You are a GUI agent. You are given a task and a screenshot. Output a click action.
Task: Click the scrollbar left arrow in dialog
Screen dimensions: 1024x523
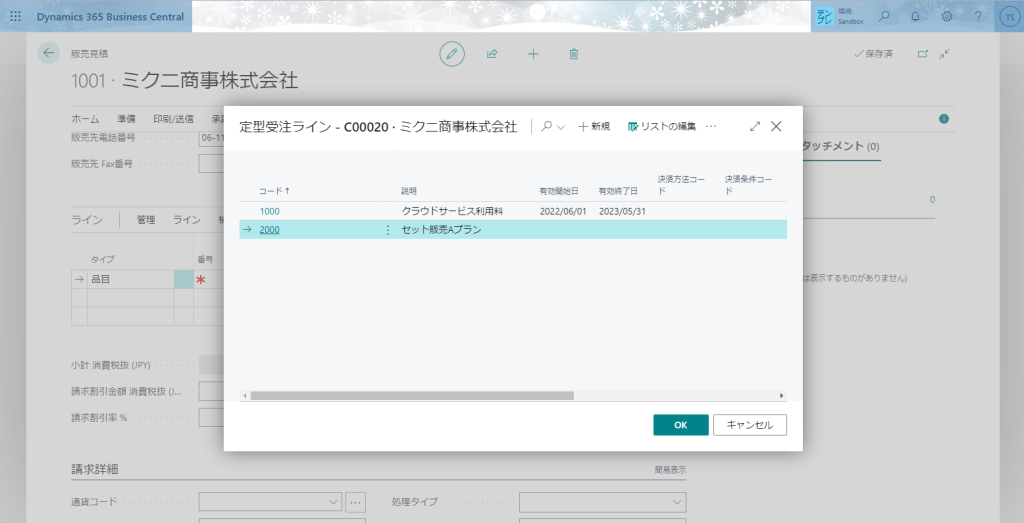tap(245, 396)
